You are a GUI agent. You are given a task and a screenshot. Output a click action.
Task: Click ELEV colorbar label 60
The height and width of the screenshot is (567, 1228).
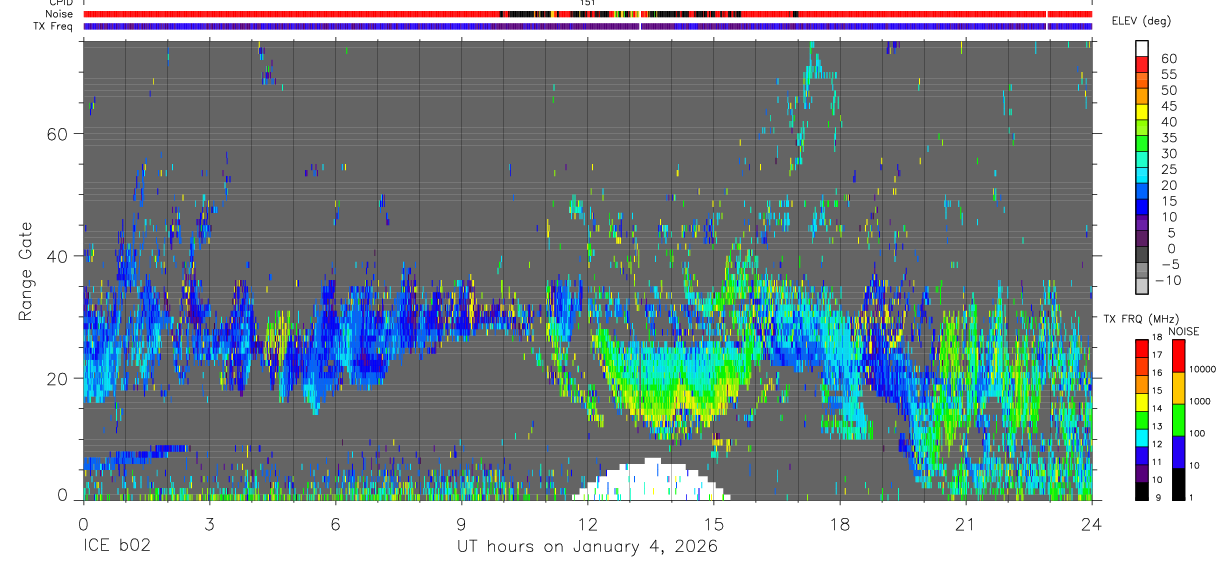(1168, 59)
